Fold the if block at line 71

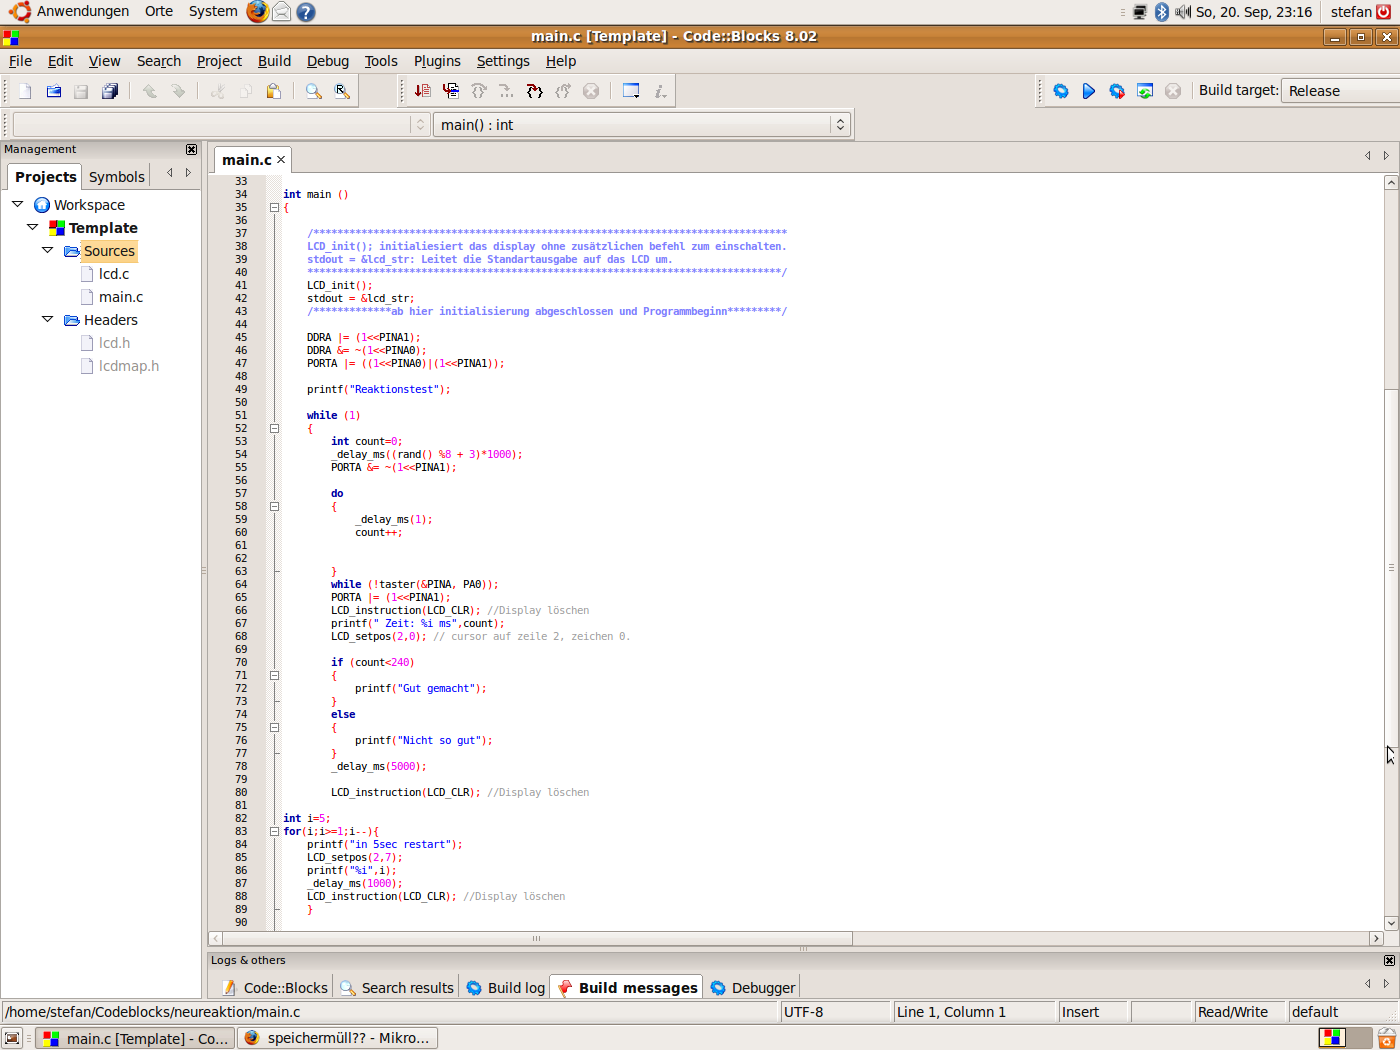(274, 676)
